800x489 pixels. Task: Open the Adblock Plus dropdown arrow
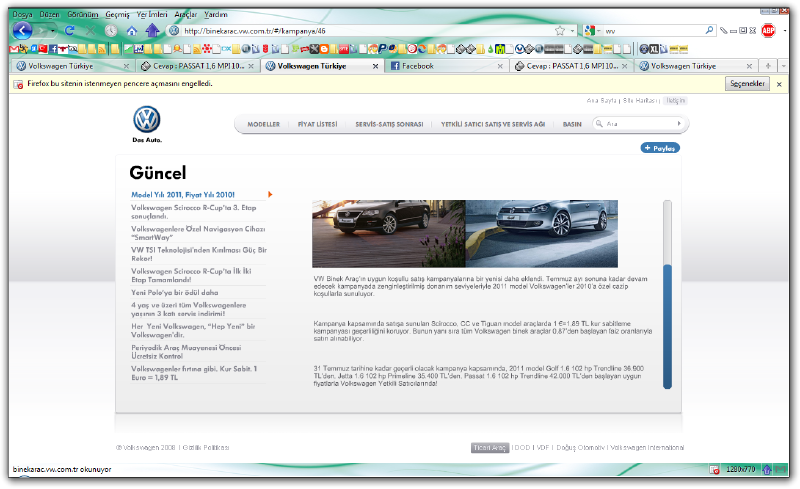784,31
